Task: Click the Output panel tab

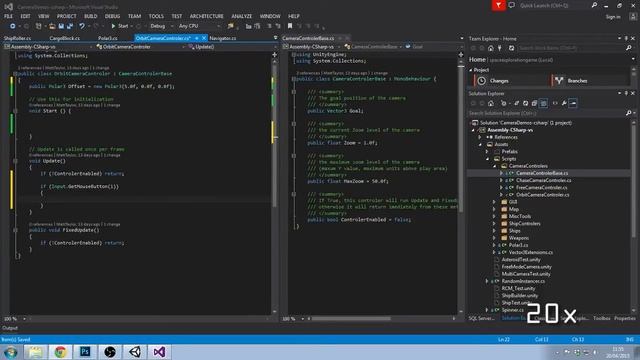Action: [10, 328]
